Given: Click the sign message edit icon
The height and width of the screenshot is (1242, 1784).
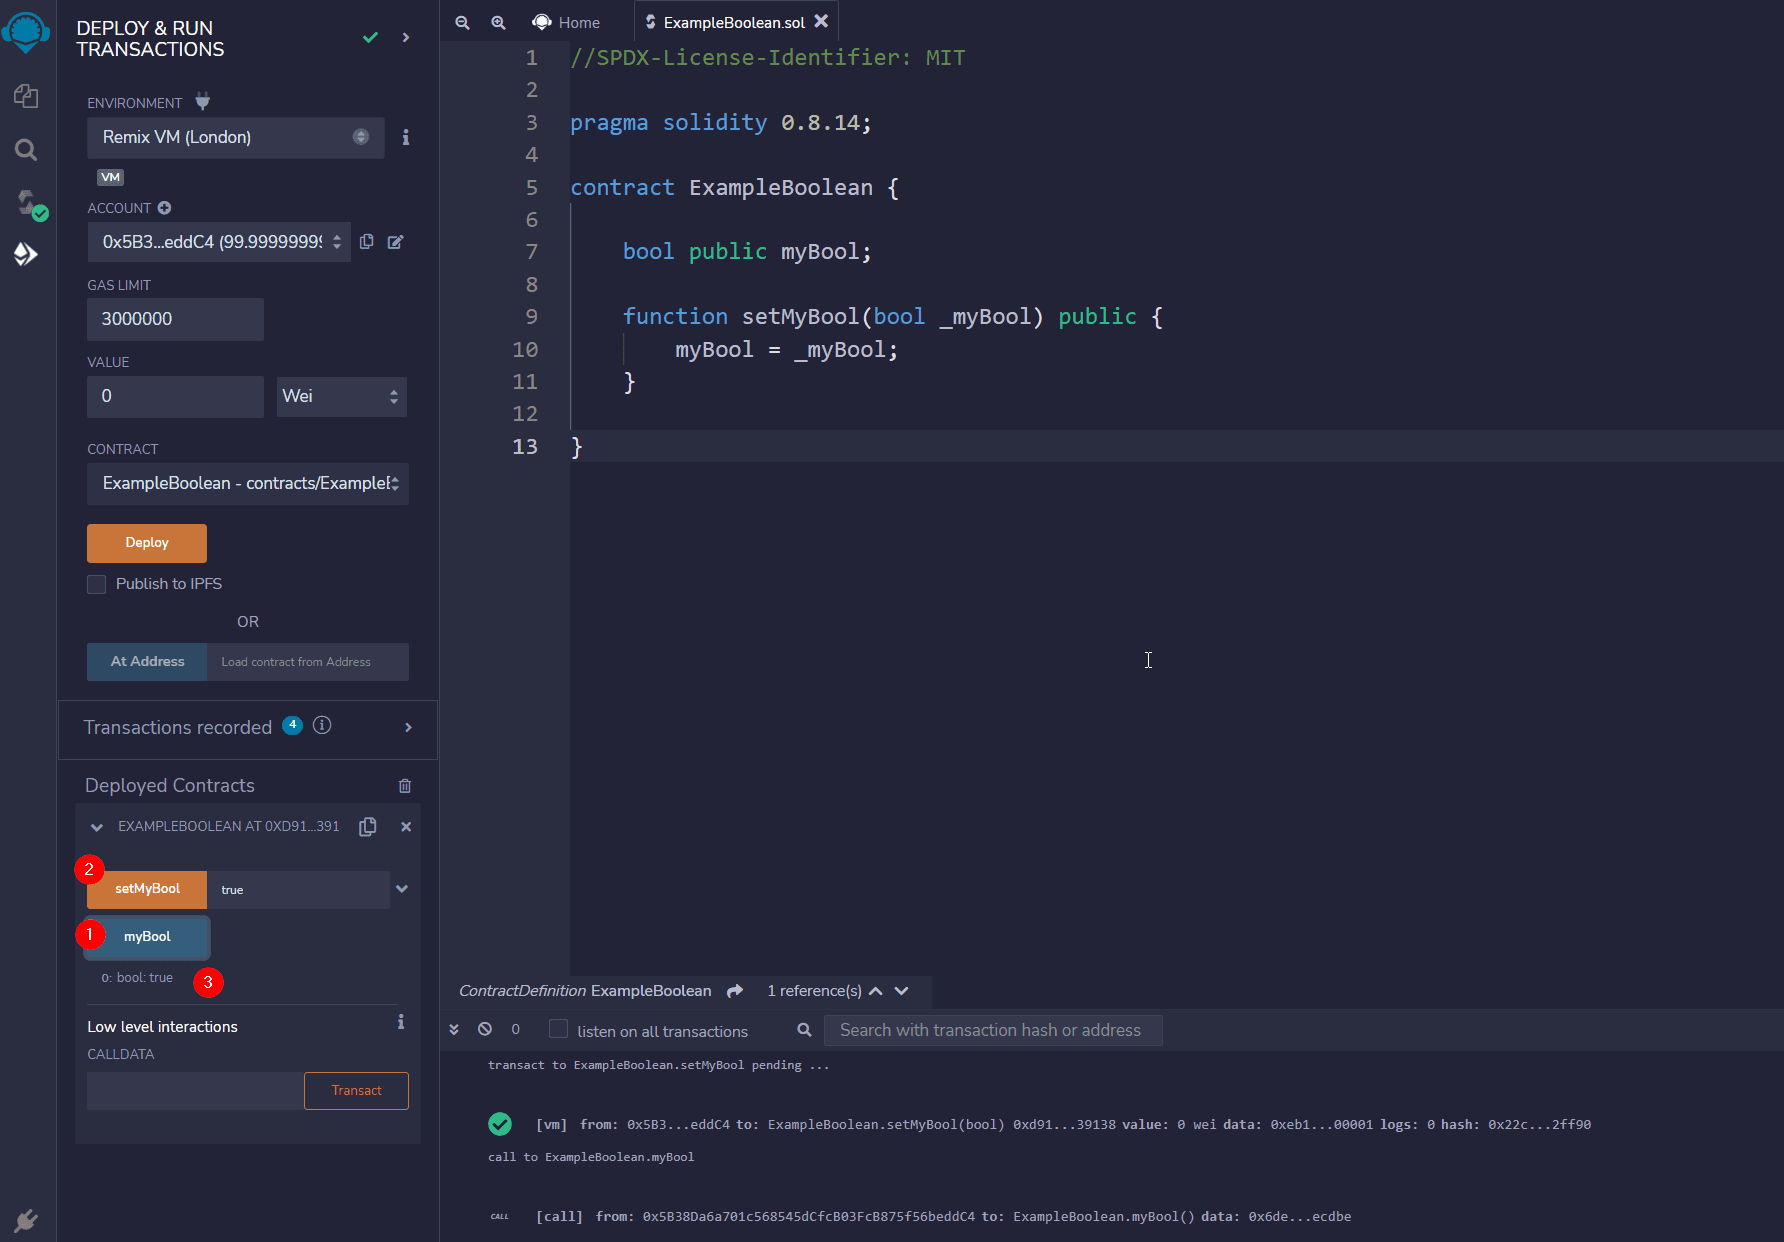Looking at the screenshot, I should click(395, 242).
